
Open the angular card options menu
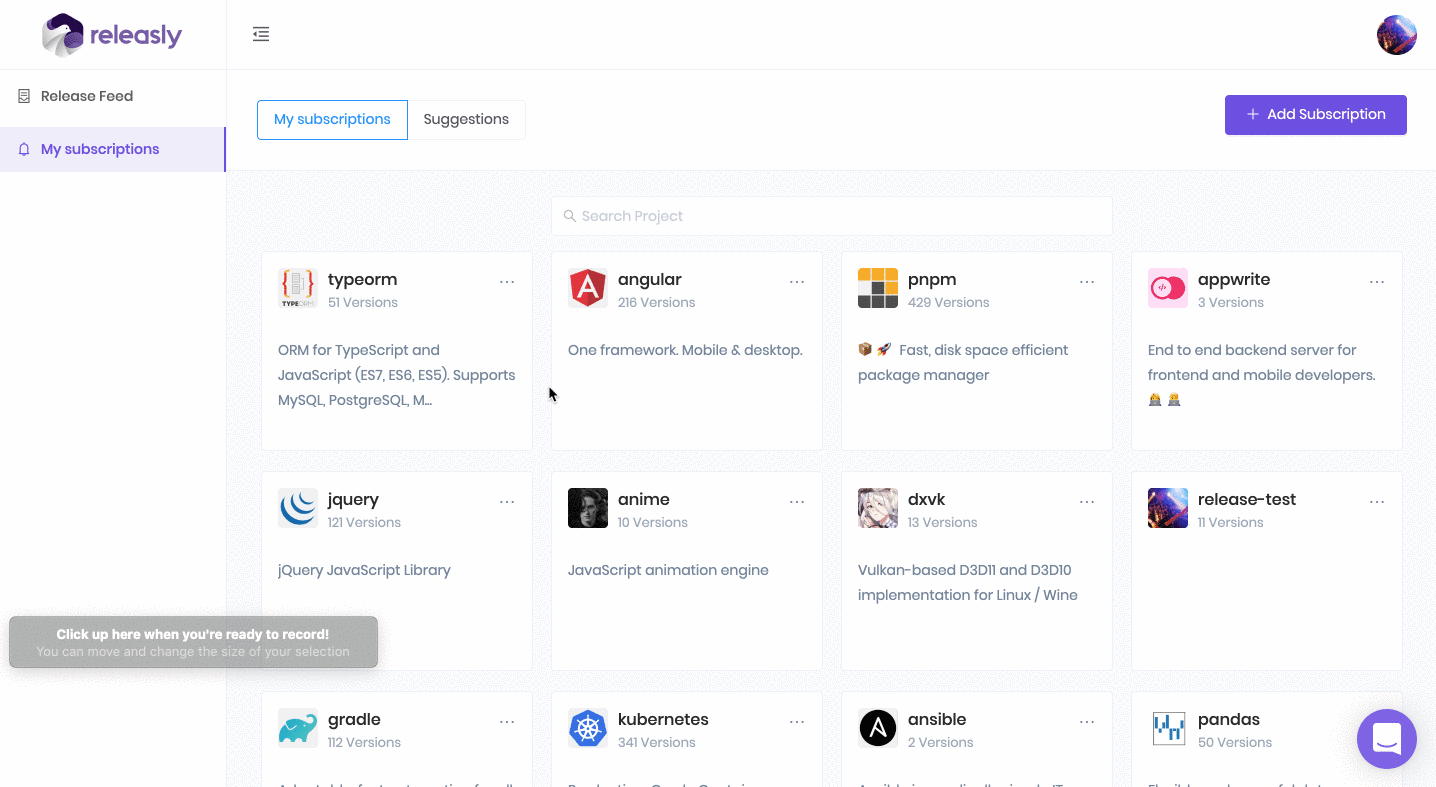click(x=797, y=282)
